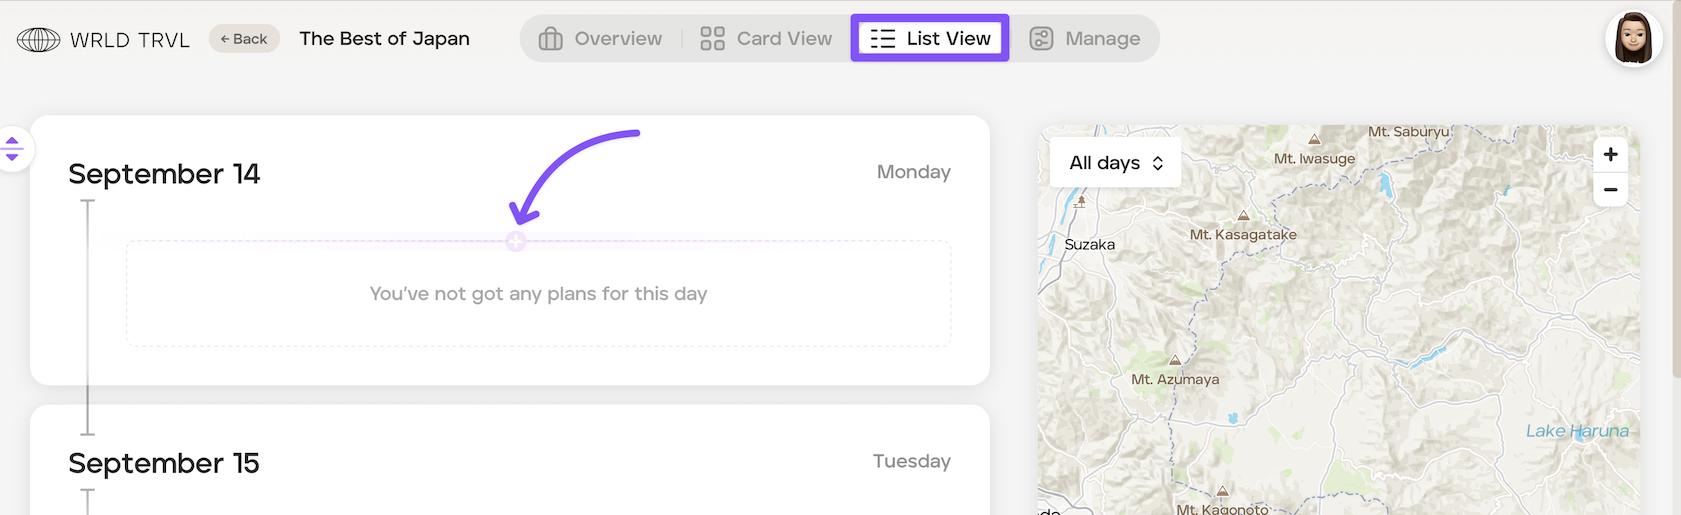Image resolution: width=1681 pixels, height=515 pixels.
Task: Go back using the Back button
Action: [x=244, y=39]
